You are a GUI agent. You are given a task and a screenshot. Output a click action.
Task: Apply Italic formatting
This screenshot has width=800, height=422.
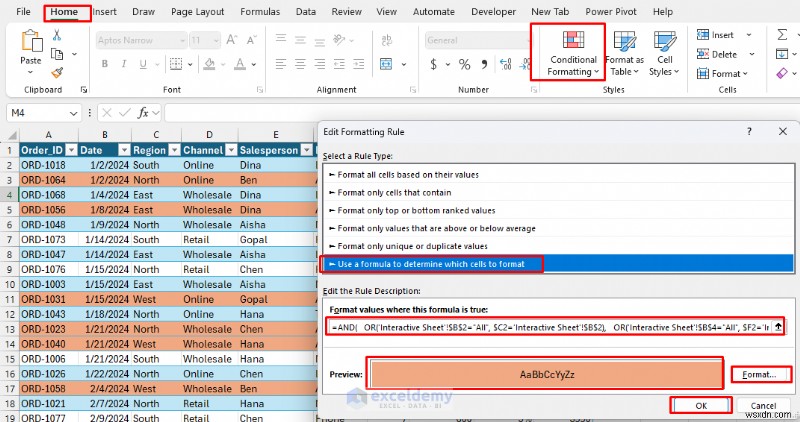pos(123,64)
